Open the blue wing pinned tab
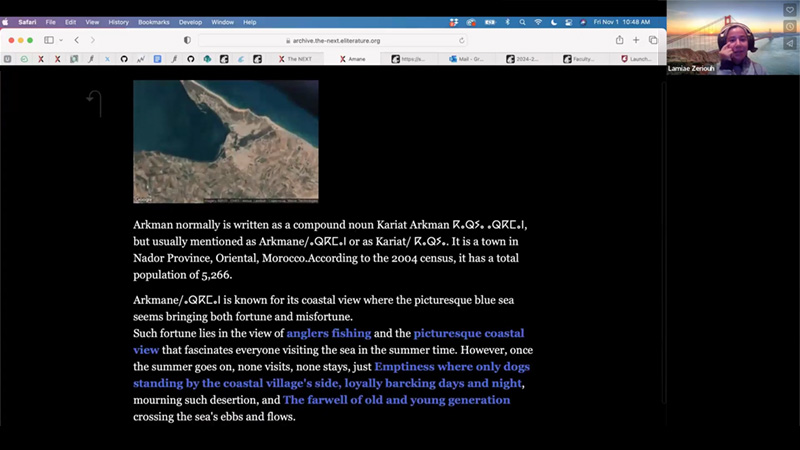Viewport: 800px width, 450px height. 240,59
